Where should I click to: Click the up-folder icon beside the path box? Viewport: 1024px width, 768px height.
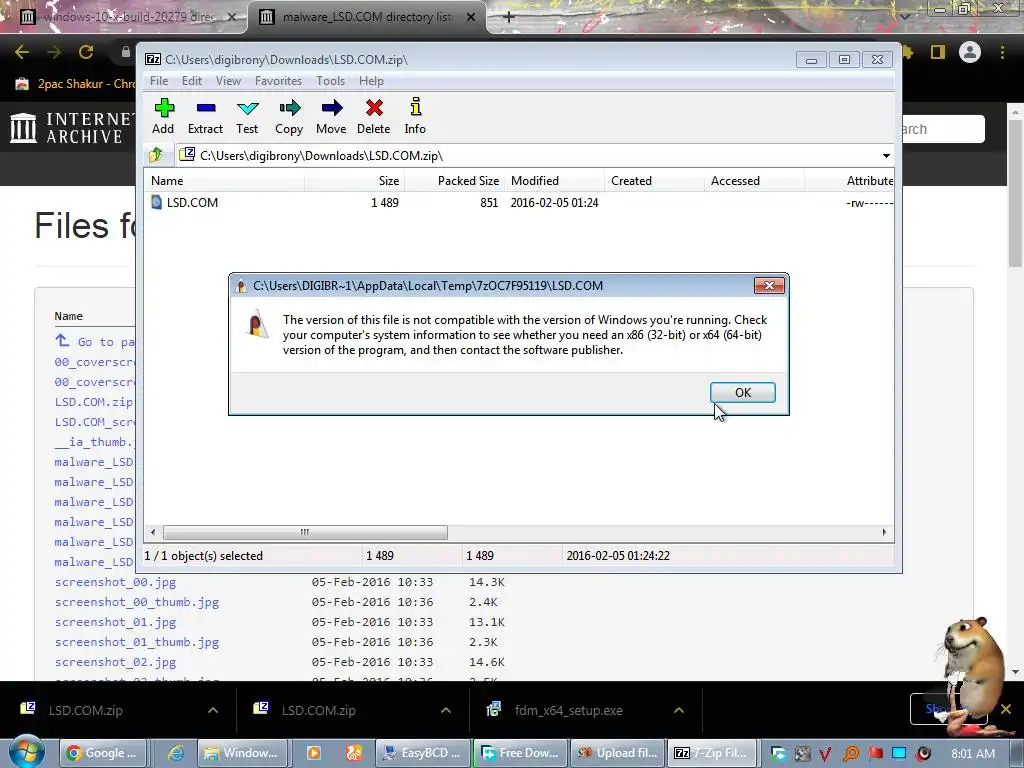156,155
